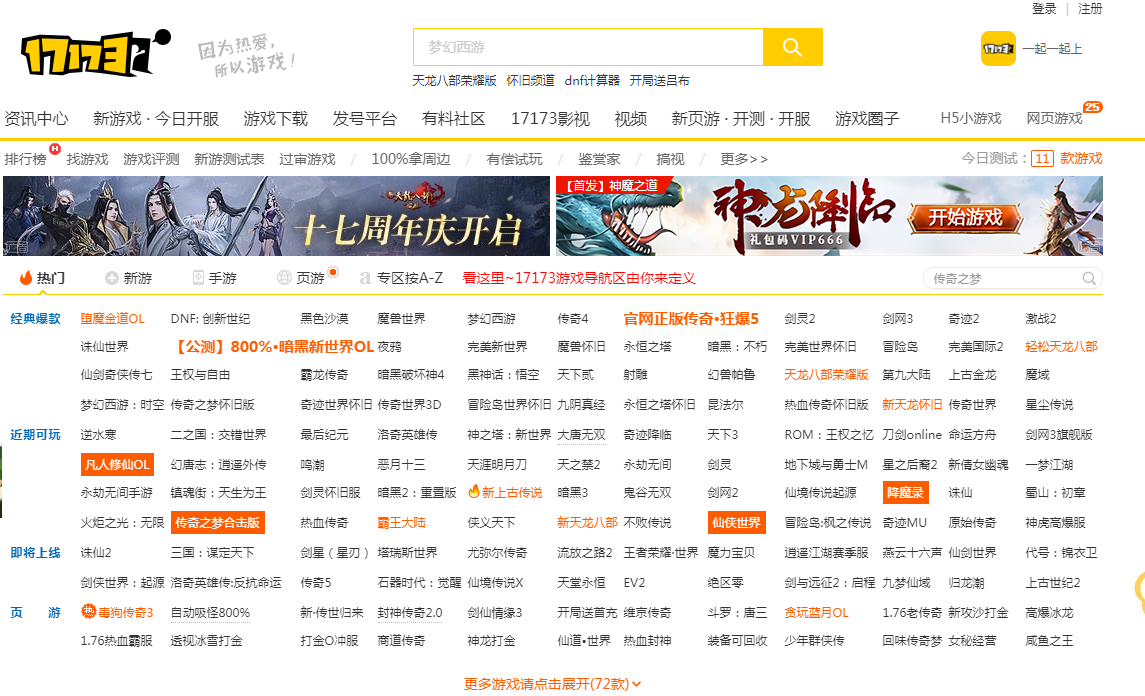The width and height of the screenshot is (1145, 696).
Task: Click the orange 传奇之梦合击版 button
Action: click(218, 522)
